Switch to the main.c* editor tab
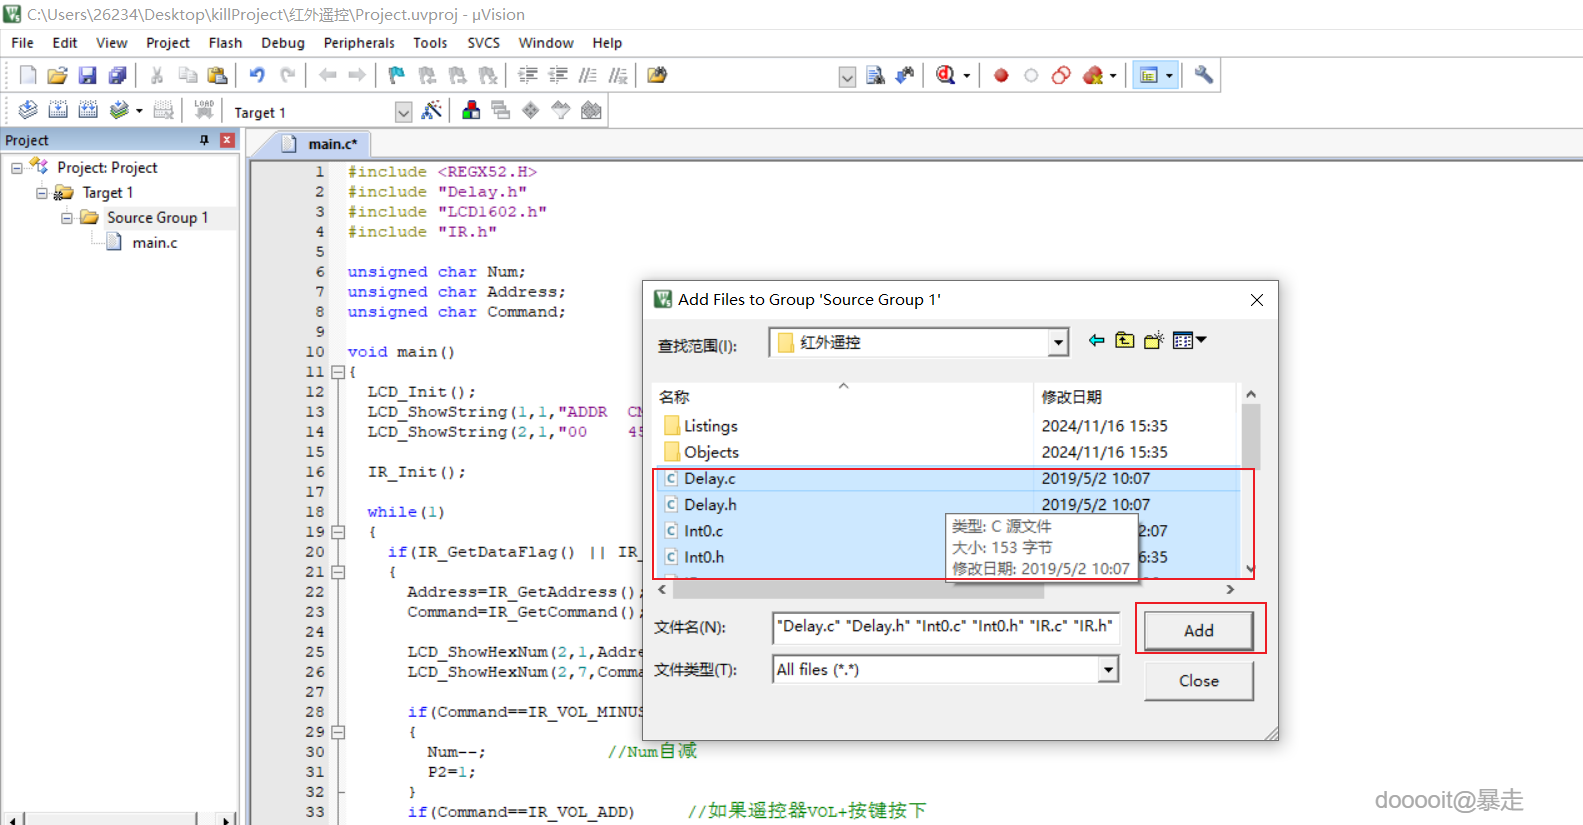 [x=330, y=144]
